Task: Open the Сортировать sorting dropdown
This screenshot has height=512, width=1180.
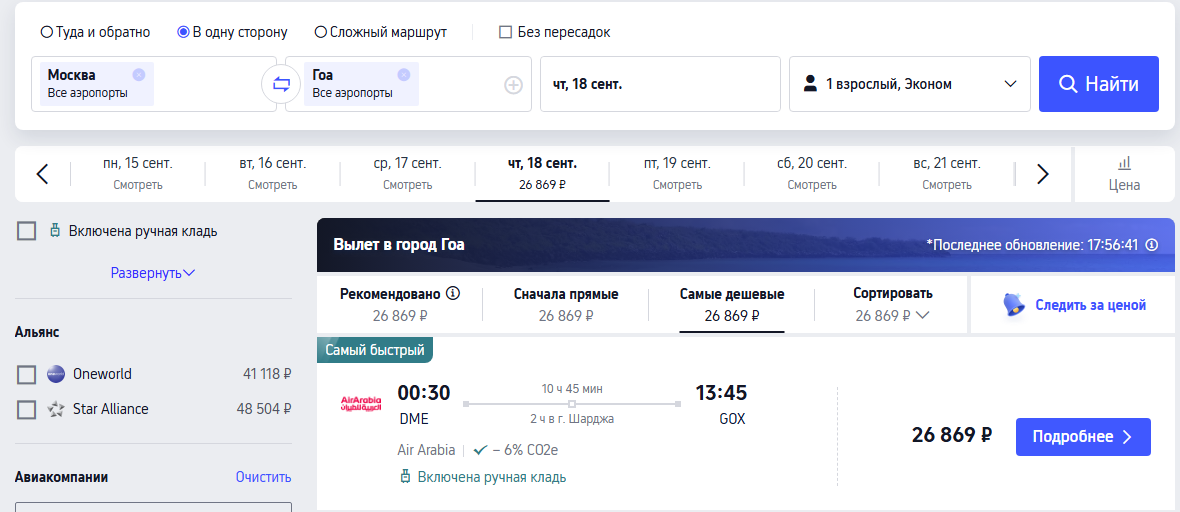Action: [893, 304]
